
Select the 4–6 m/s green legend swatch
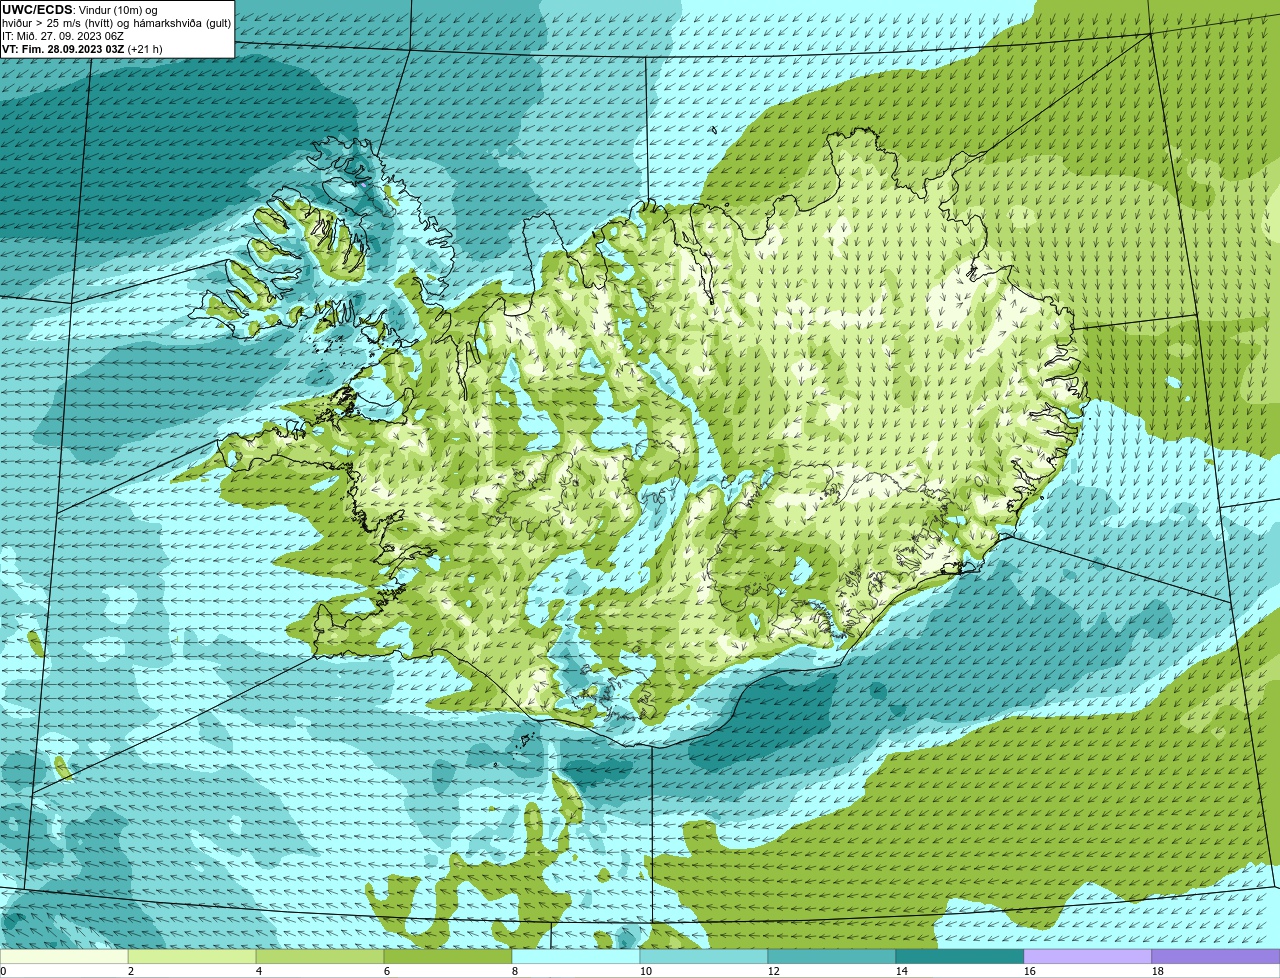320,957
